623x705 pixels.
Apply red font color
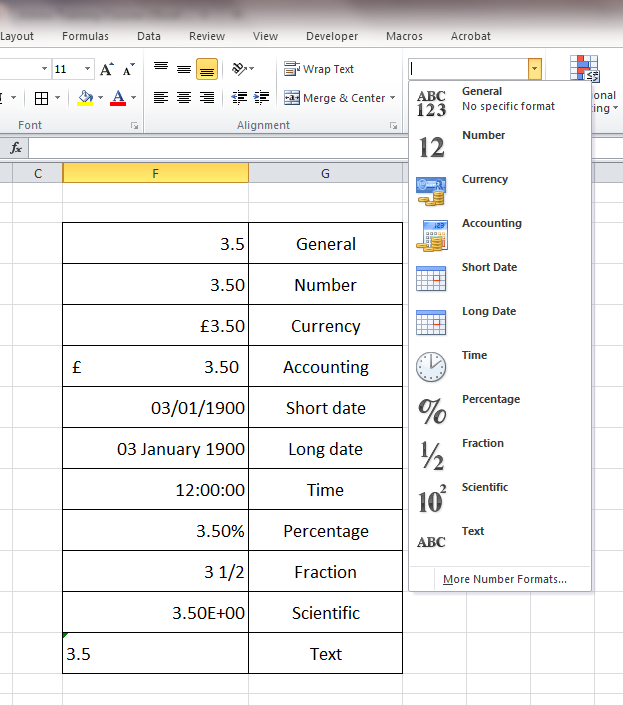tap(118, 98)
